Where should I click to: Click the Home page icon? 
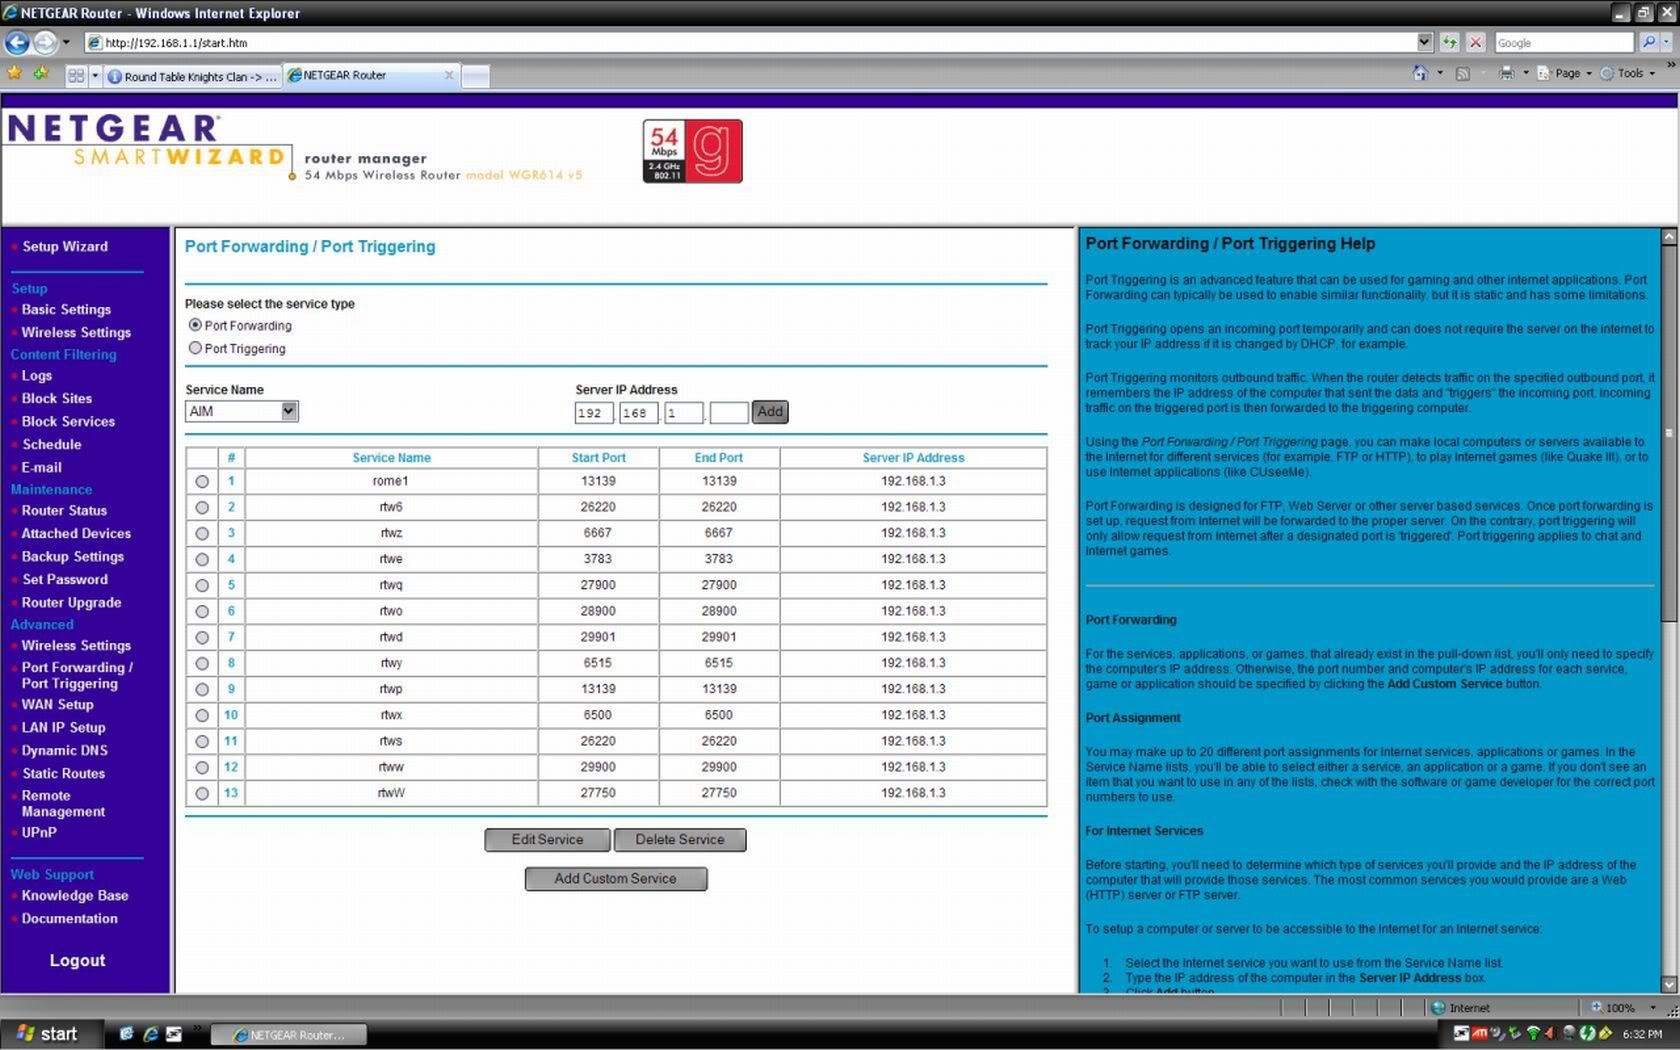point(1419,73)
